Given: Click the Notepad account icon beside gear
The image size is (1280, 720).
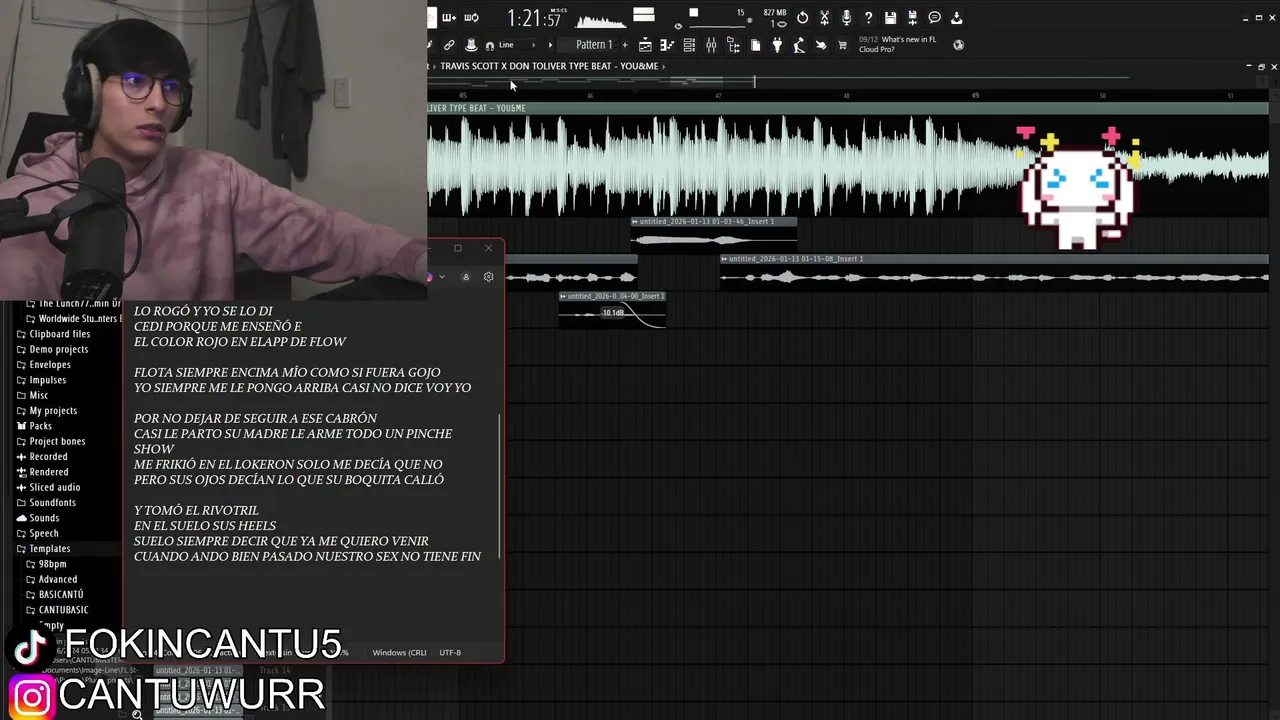Looking at the screenshot, I should click(465, 277).
